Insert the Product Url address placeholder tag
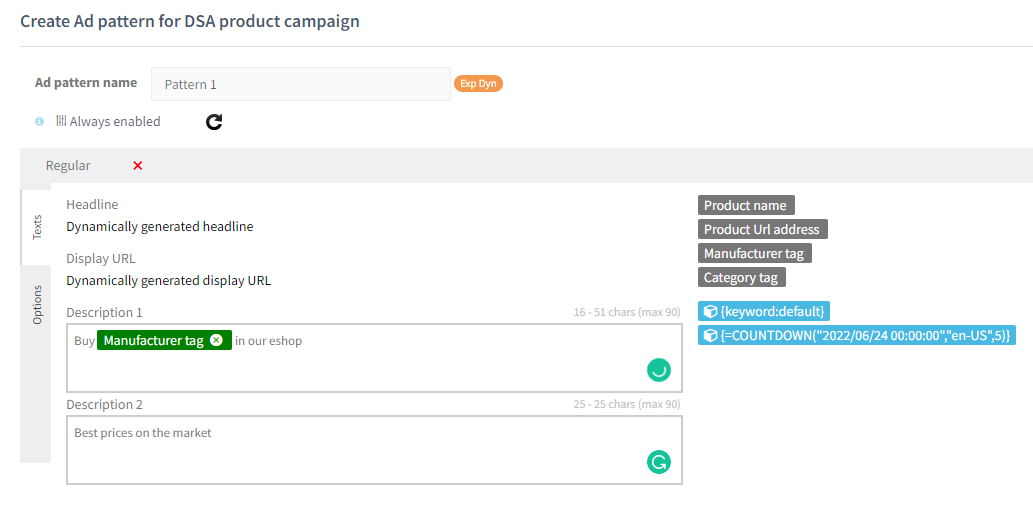 pyautogui.click(x=762, y=229)
